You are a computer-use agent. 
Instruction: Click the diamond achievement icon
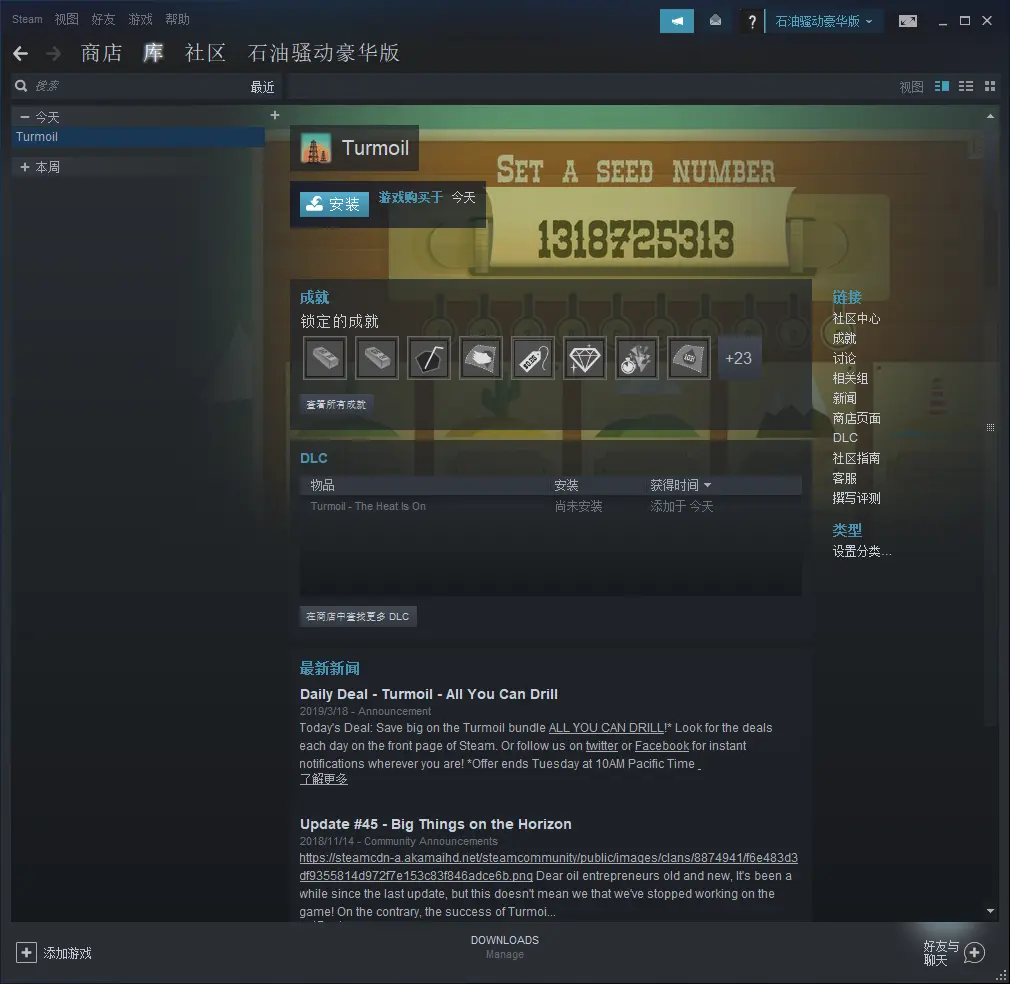[x=585, y=358]
